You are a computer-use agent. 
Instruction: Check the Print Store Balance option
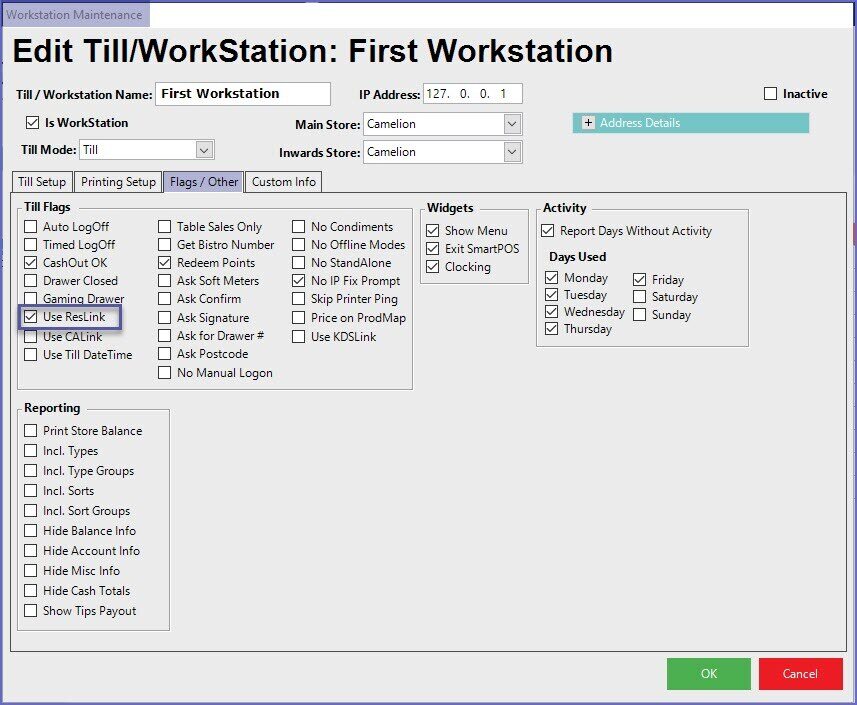coord(31,431)
